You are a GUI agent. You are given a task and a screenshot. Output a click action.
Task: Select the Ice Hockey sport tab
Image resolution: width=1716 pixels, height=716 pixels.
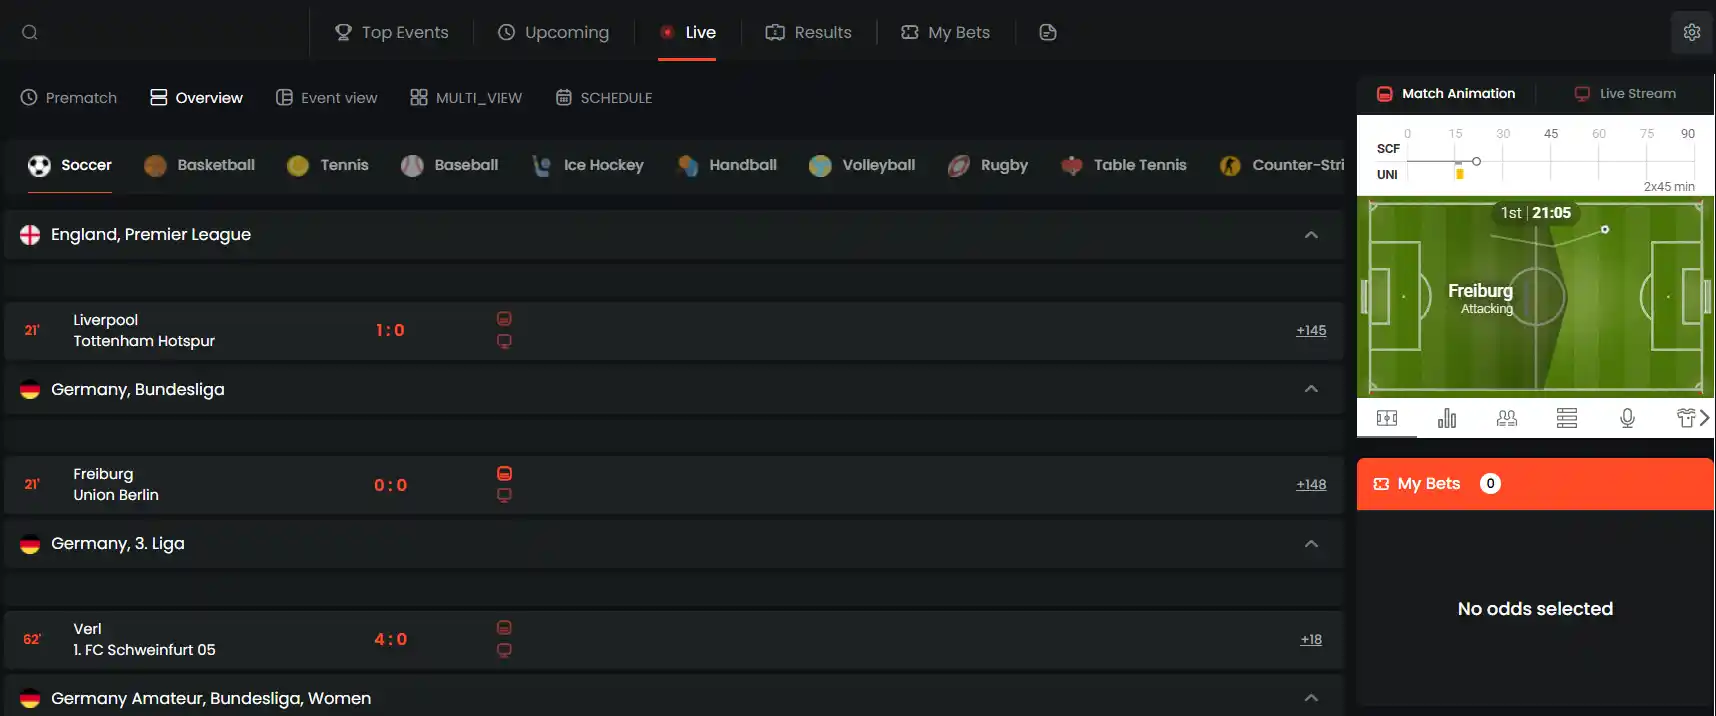tap(587, 165)
